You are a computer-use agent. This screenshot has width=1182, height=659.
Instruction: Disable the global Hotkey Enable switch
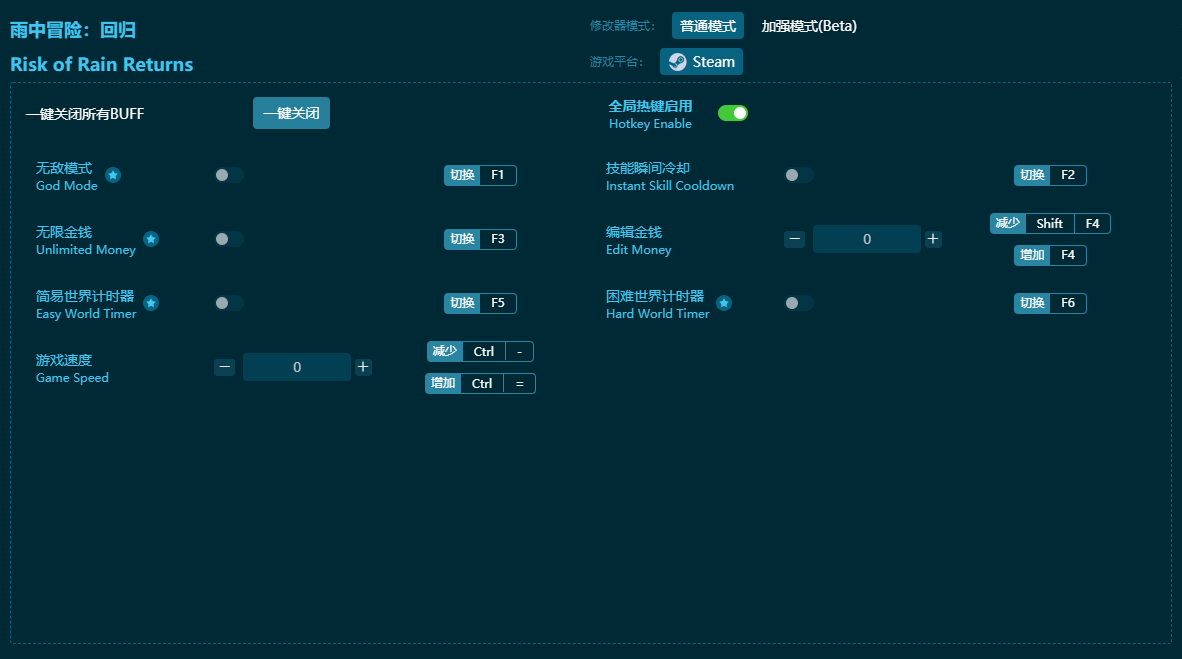pyautogui.click(x=733, y=113)
